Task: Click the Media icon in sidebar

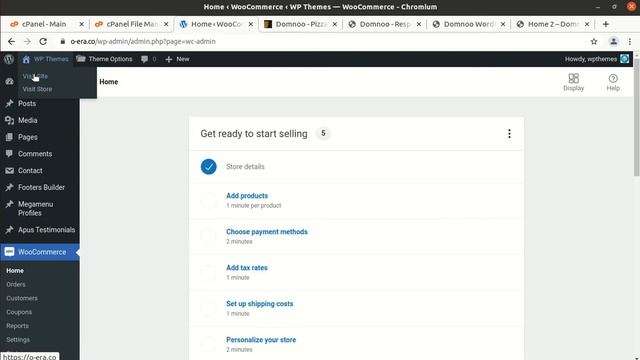Action: (9, 120)
